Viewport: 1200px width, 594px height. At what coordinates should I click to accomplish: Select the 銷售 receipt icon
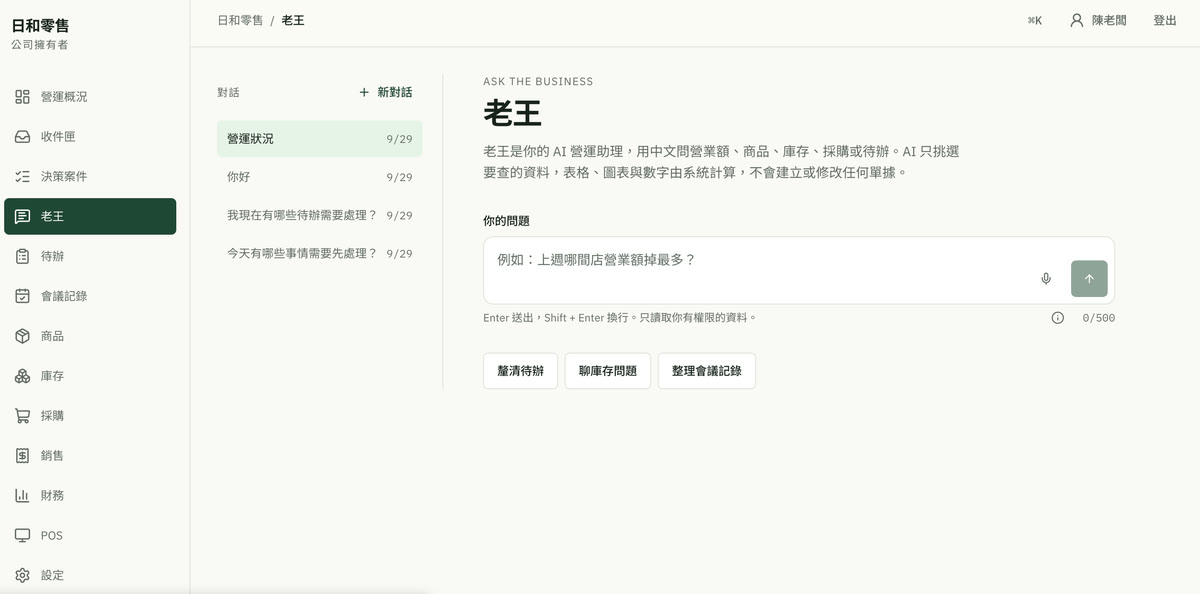(x=22, y=456)
